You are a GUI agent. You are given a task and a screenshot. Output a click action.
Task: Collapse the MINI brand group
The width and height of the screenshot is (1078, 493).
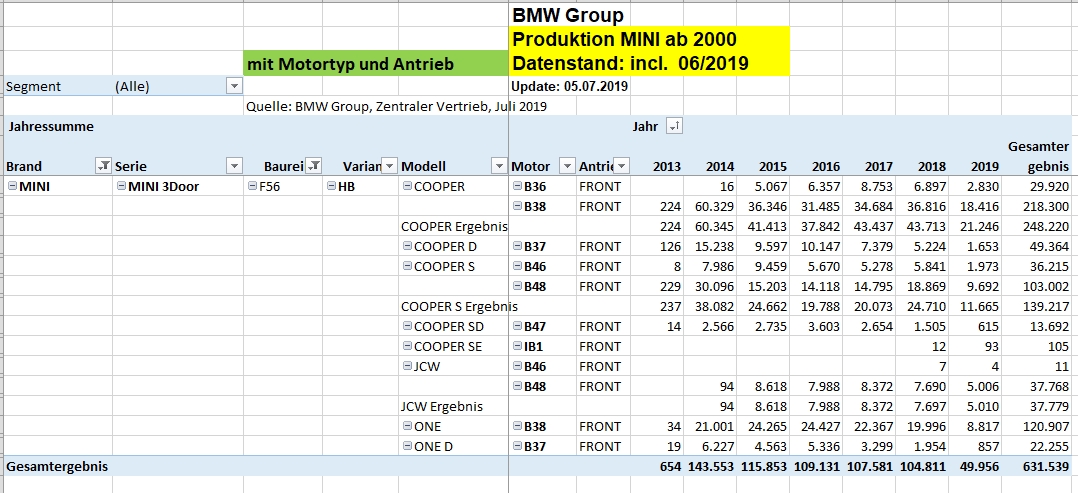point(11,186)
